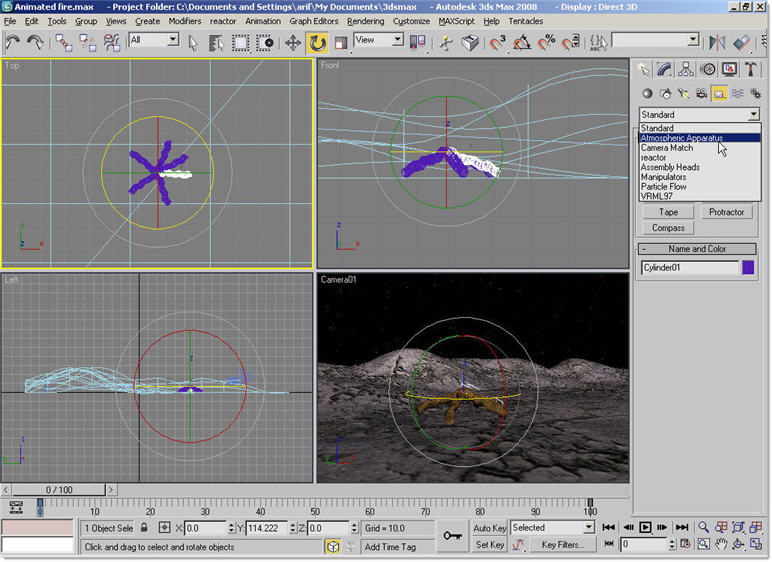This screenshot has height=562, width=772.
Task: Click the Space Warps category icon
Action: [x=737, y=93]
